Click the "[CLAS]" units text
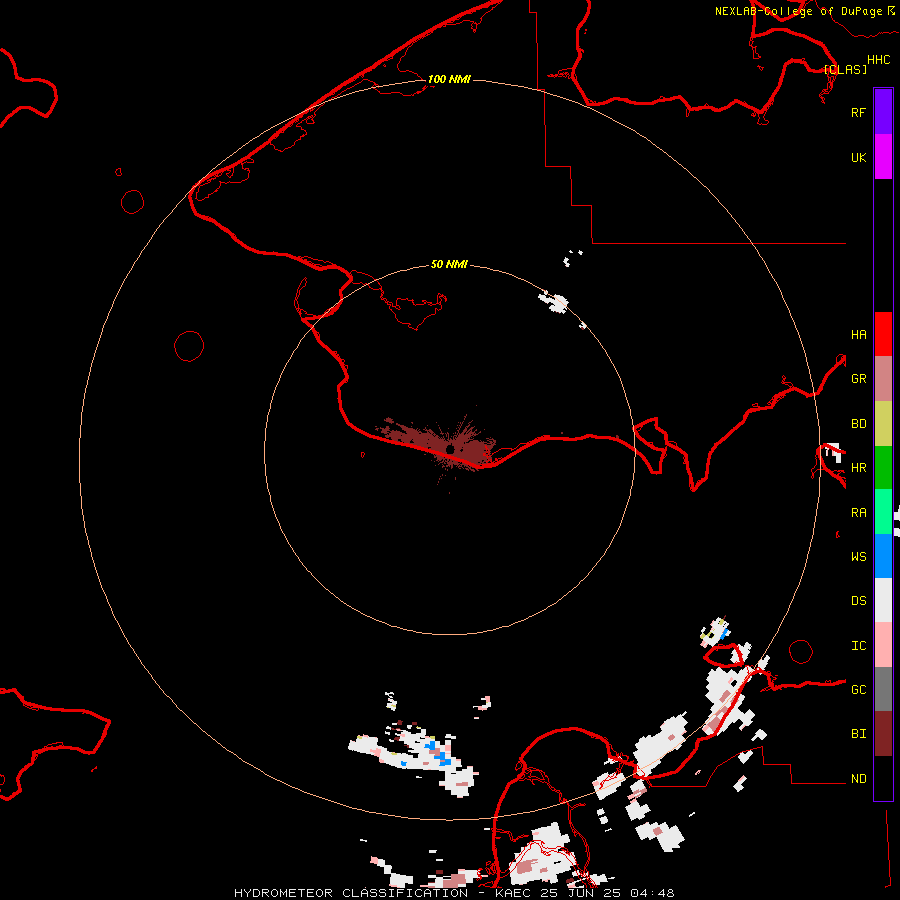900x900 pixels. [845, 69]
